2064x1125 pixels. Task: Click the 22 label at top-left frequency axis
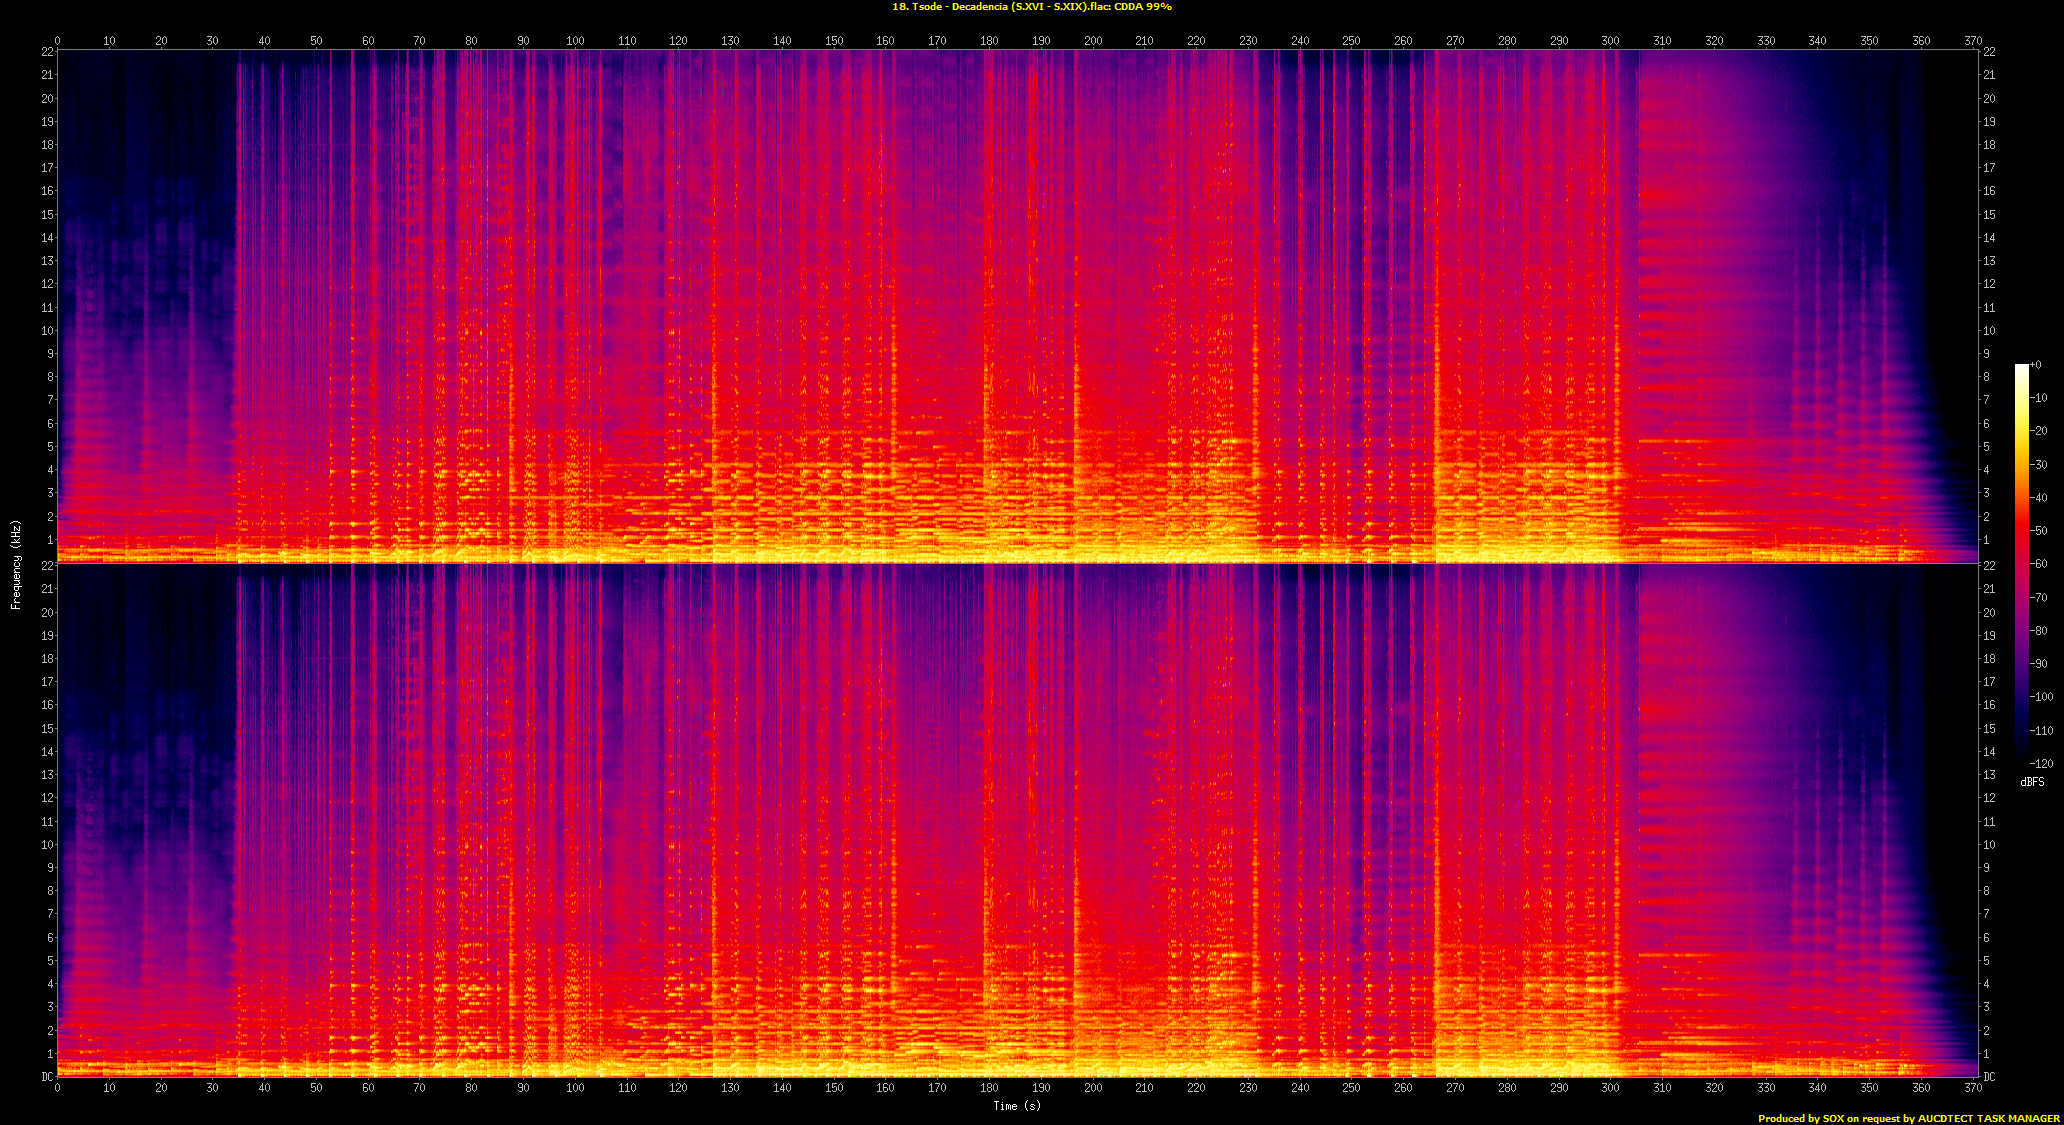47,51
